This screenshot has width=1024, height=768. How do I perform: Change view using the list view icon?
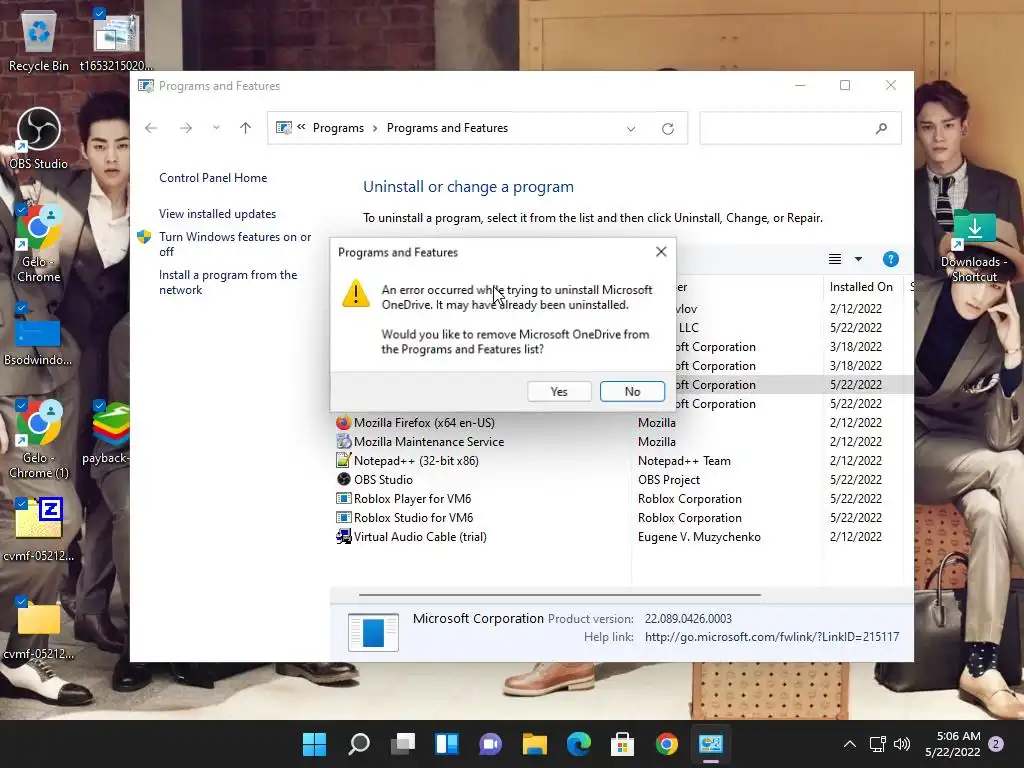click(x=835, y=259)
